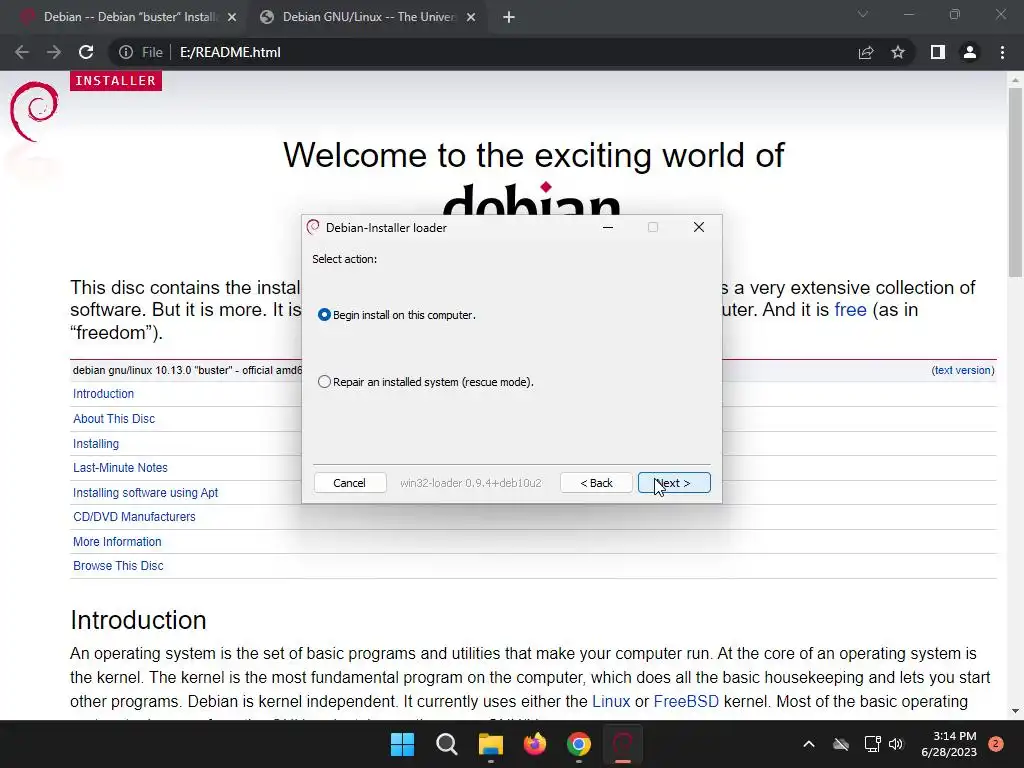Click the Debian swirl icon in dialog title bar
The image size is (1024, 768).
(x=313, y=227)
